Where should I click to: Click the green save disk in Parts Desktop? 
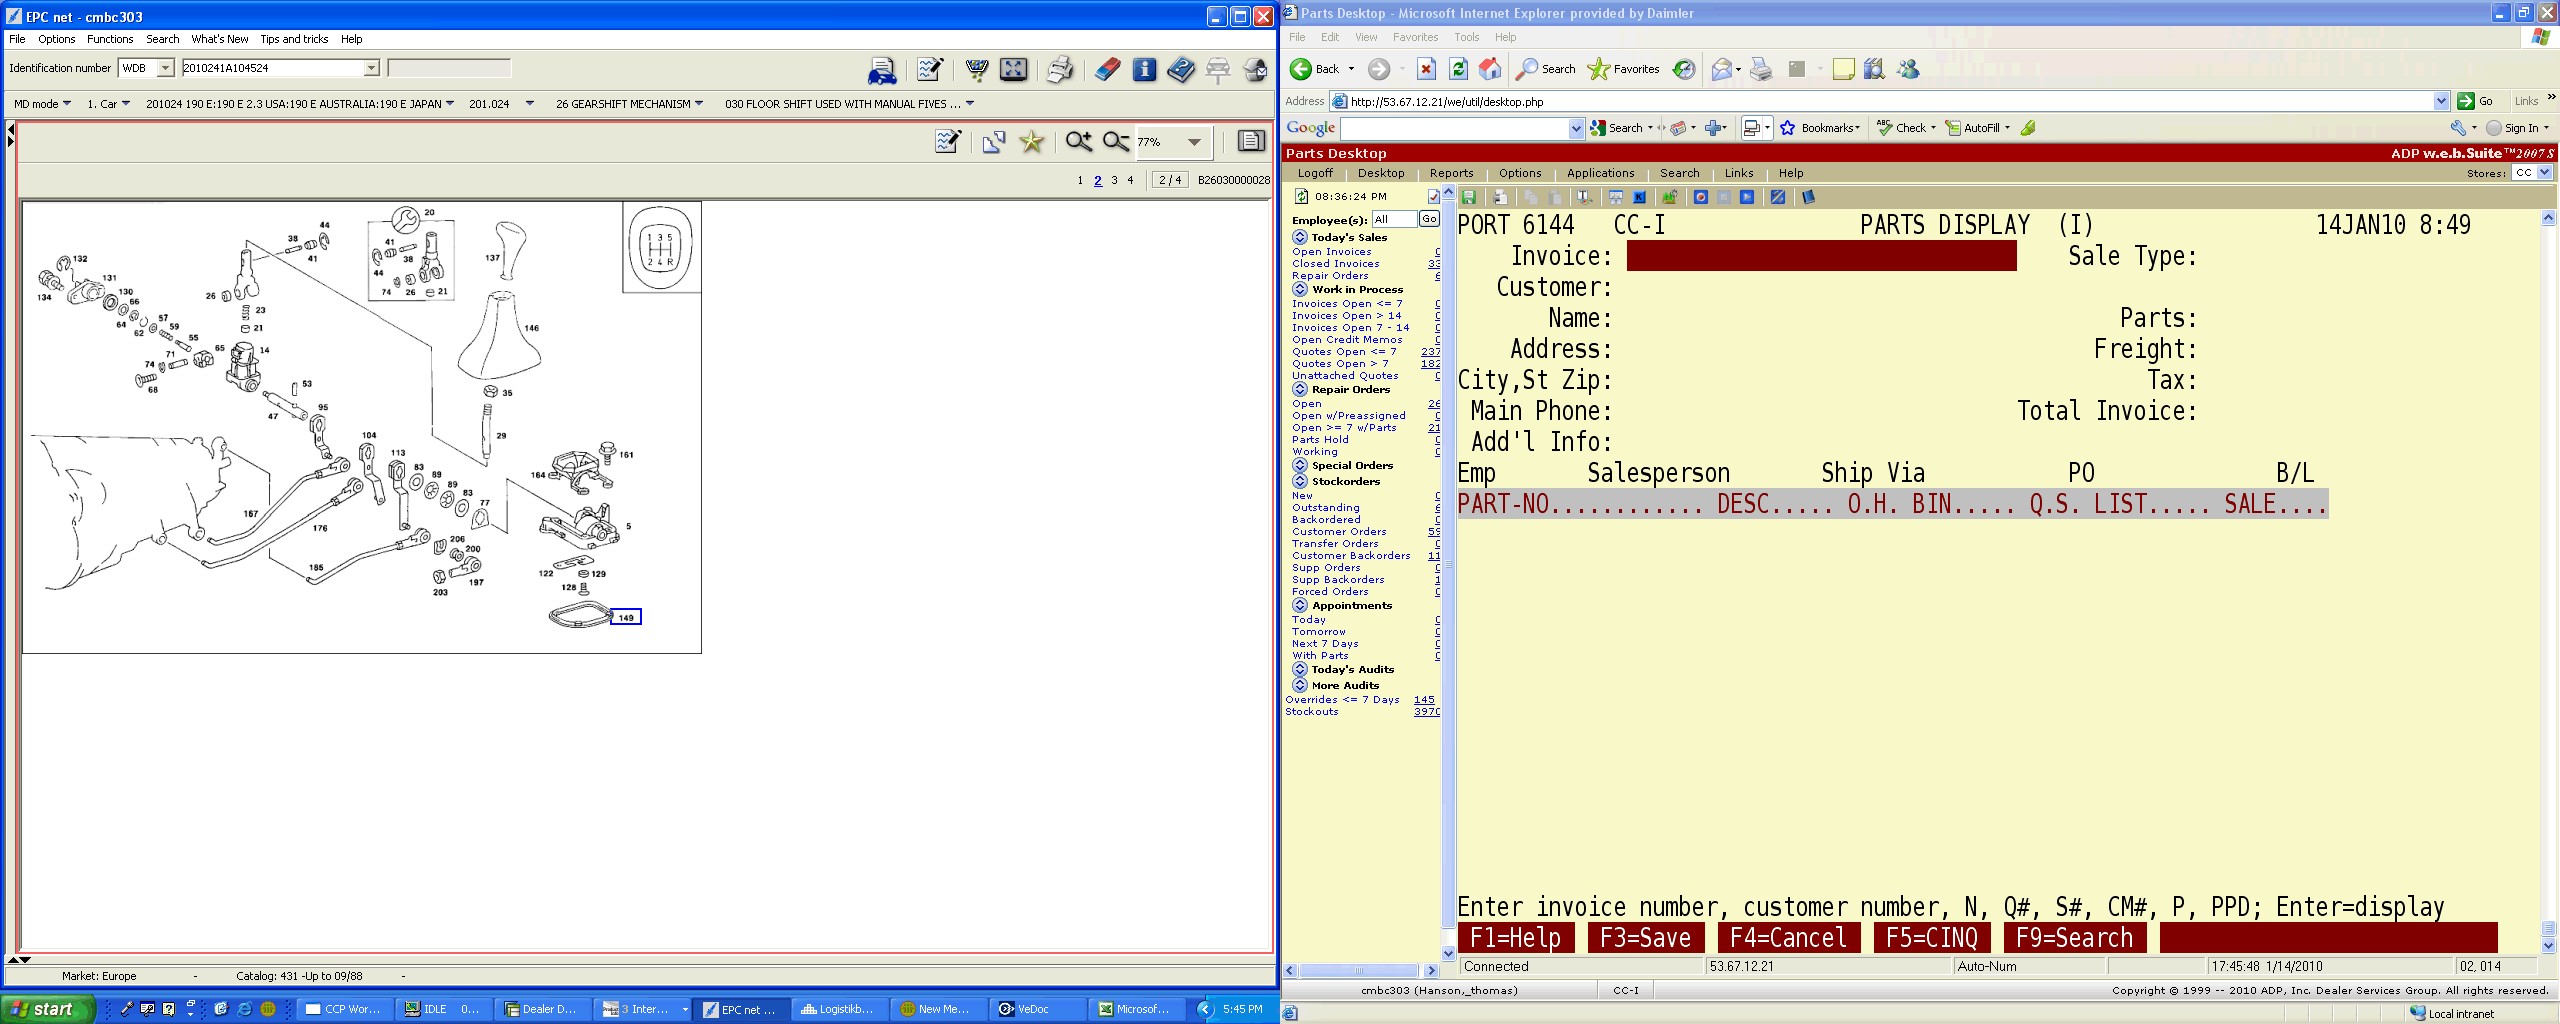pos(1469,197)
